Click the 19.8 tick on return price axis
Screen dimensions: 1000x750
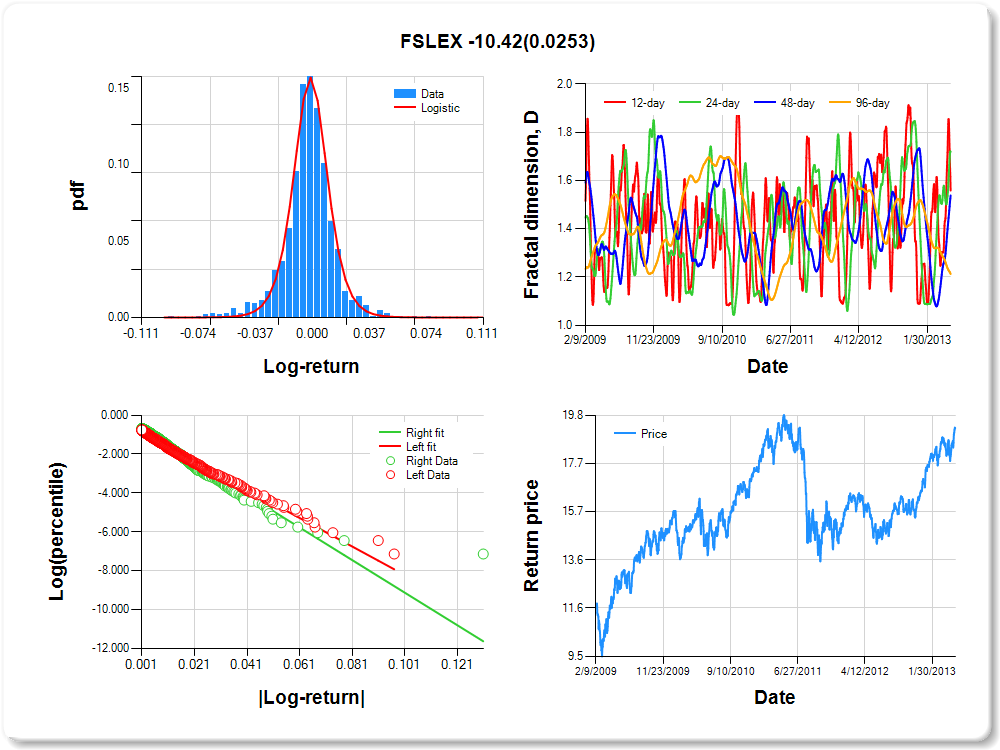(x=573, y=415)
